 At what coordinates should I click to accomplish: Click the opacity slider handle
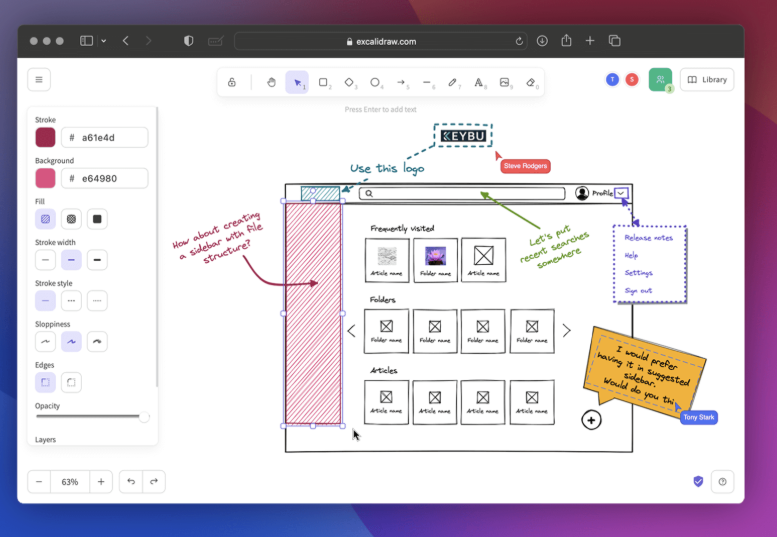tap(144, 417)
